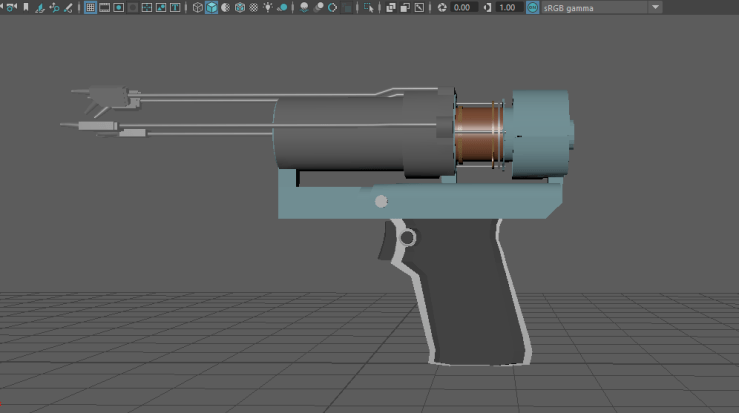Click the camera Bookmarks icon

point(26,7)
